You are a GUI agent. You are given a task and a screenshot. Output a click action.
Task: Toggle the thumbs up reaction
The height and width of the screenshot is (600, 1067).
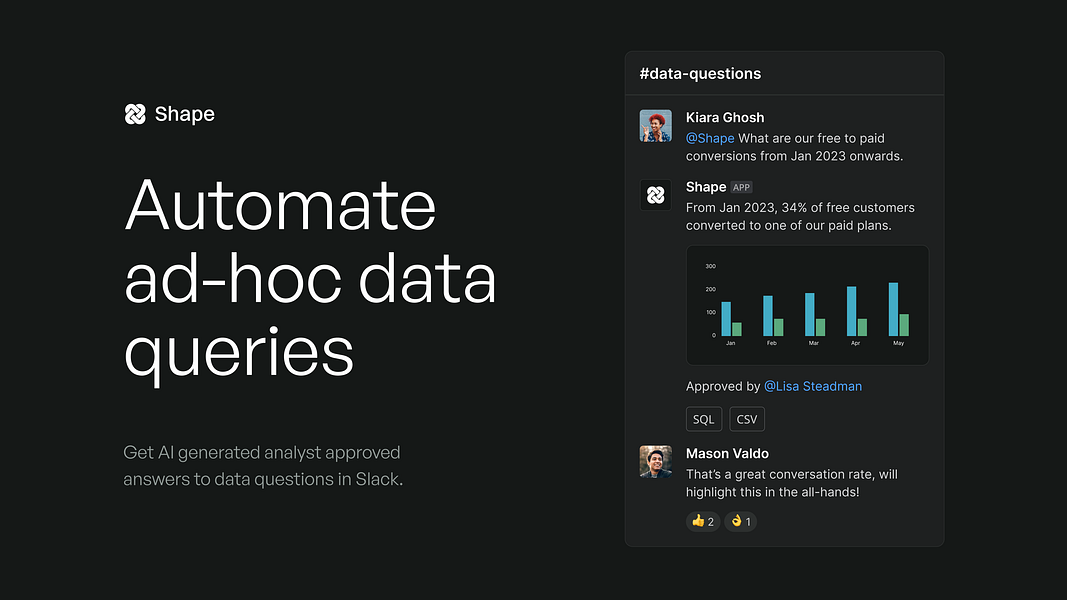click(x=703, y=522)
